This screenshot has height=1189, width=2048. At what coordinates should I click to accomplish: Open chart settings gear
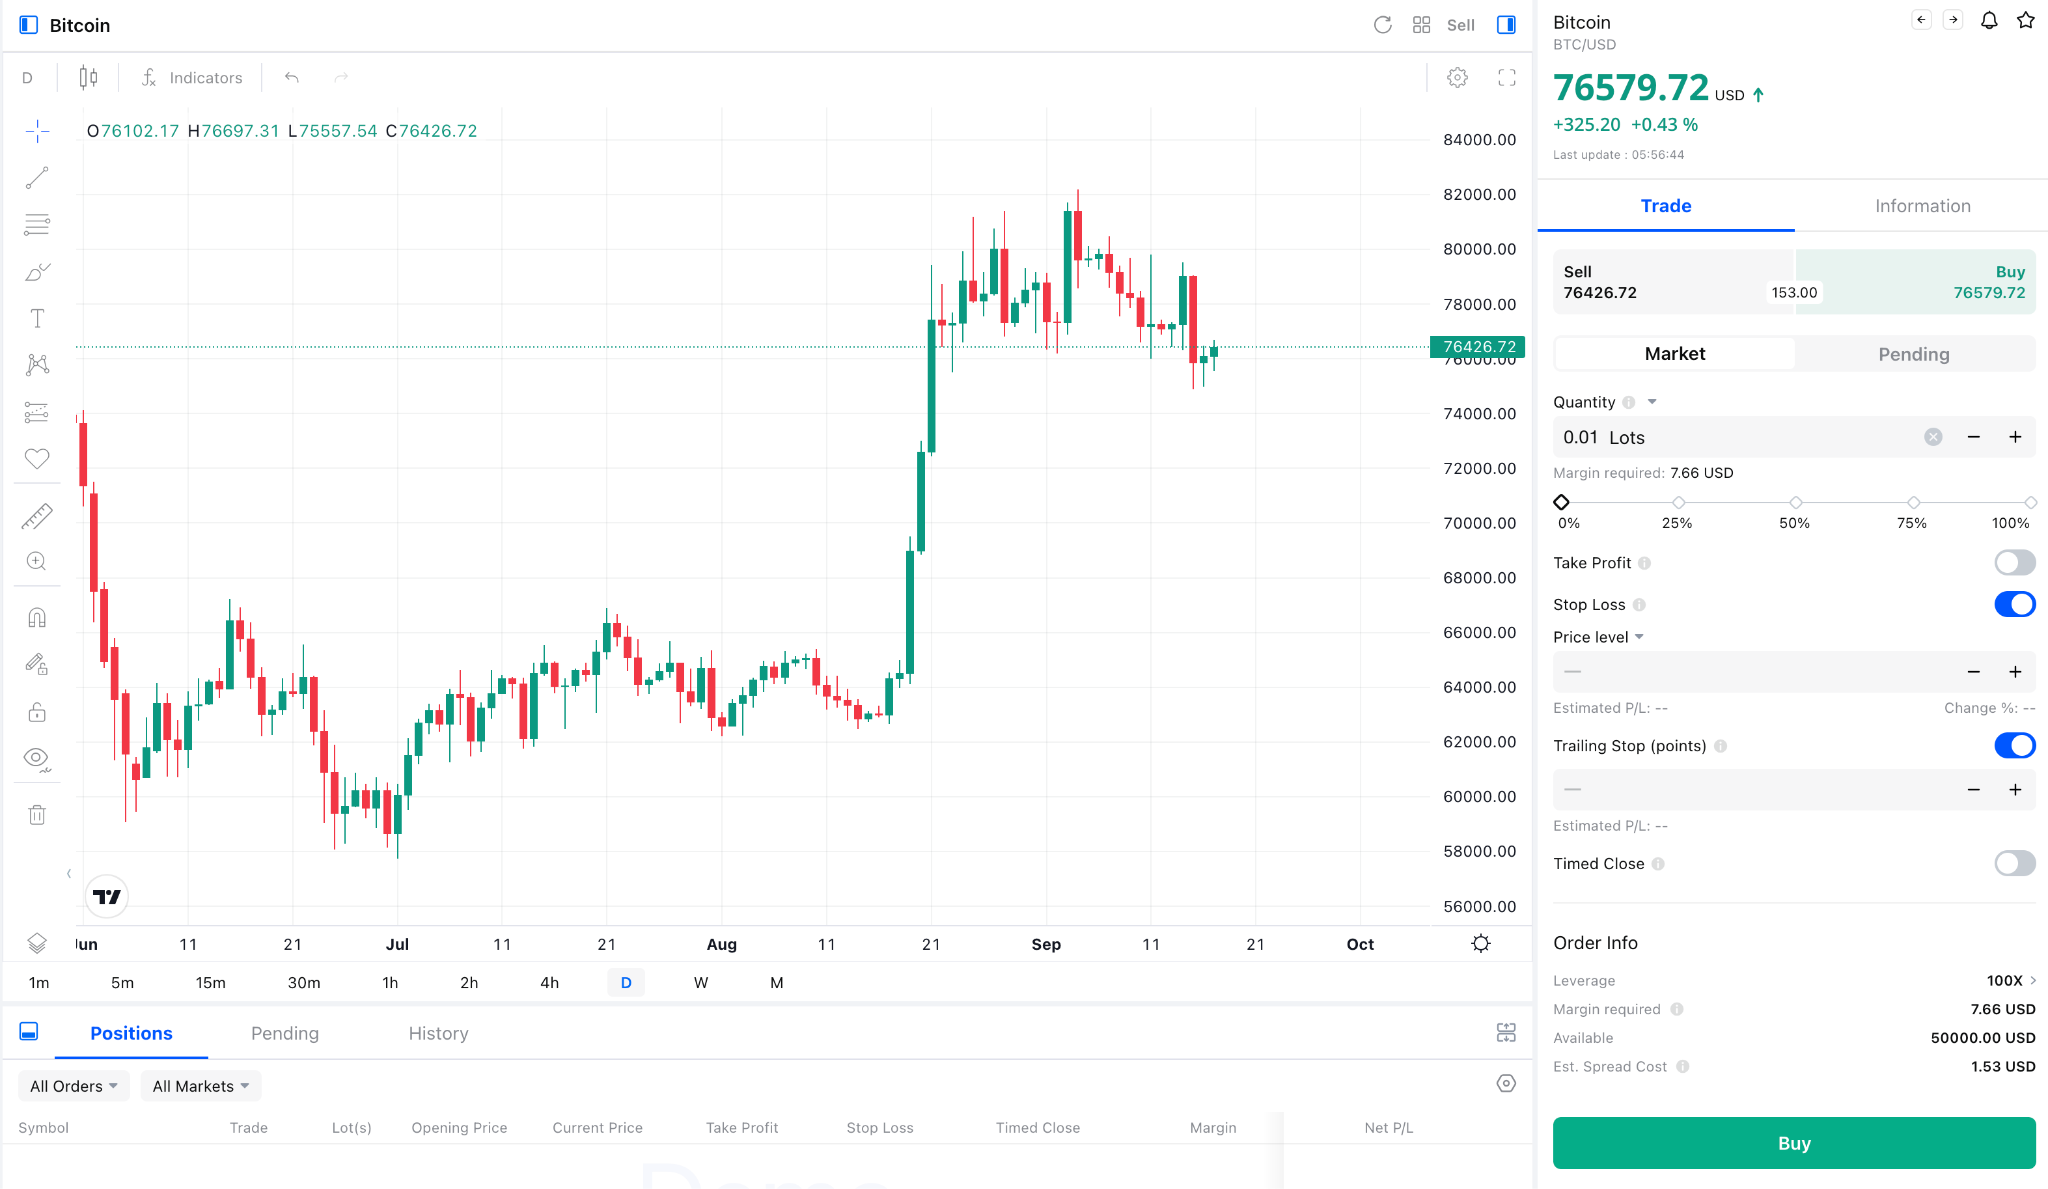[x=1458, y=78]
